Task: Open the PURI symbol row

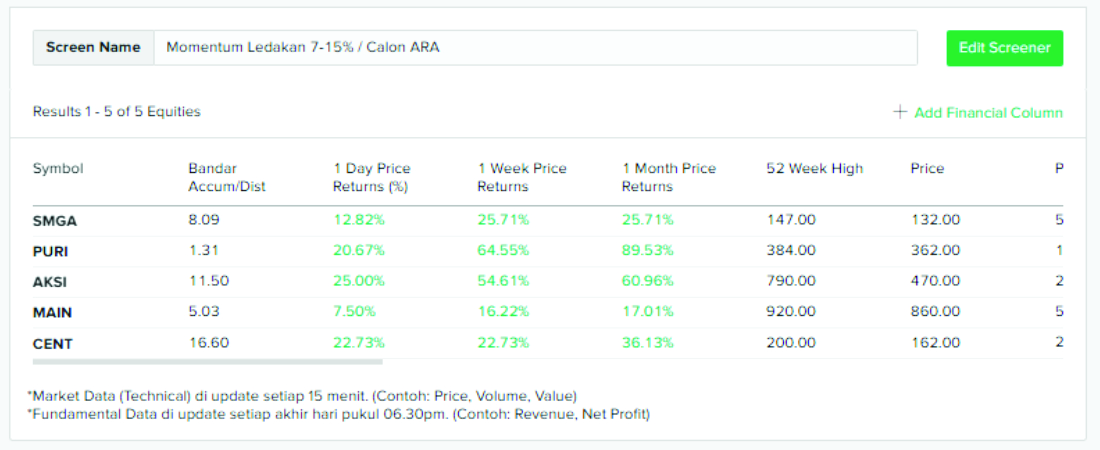Action: pos(51,251)
